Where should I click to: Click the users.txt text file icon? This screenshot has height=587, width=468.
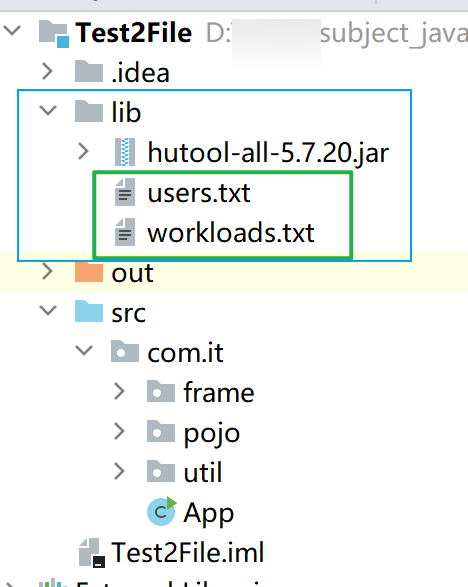(125, 192)
